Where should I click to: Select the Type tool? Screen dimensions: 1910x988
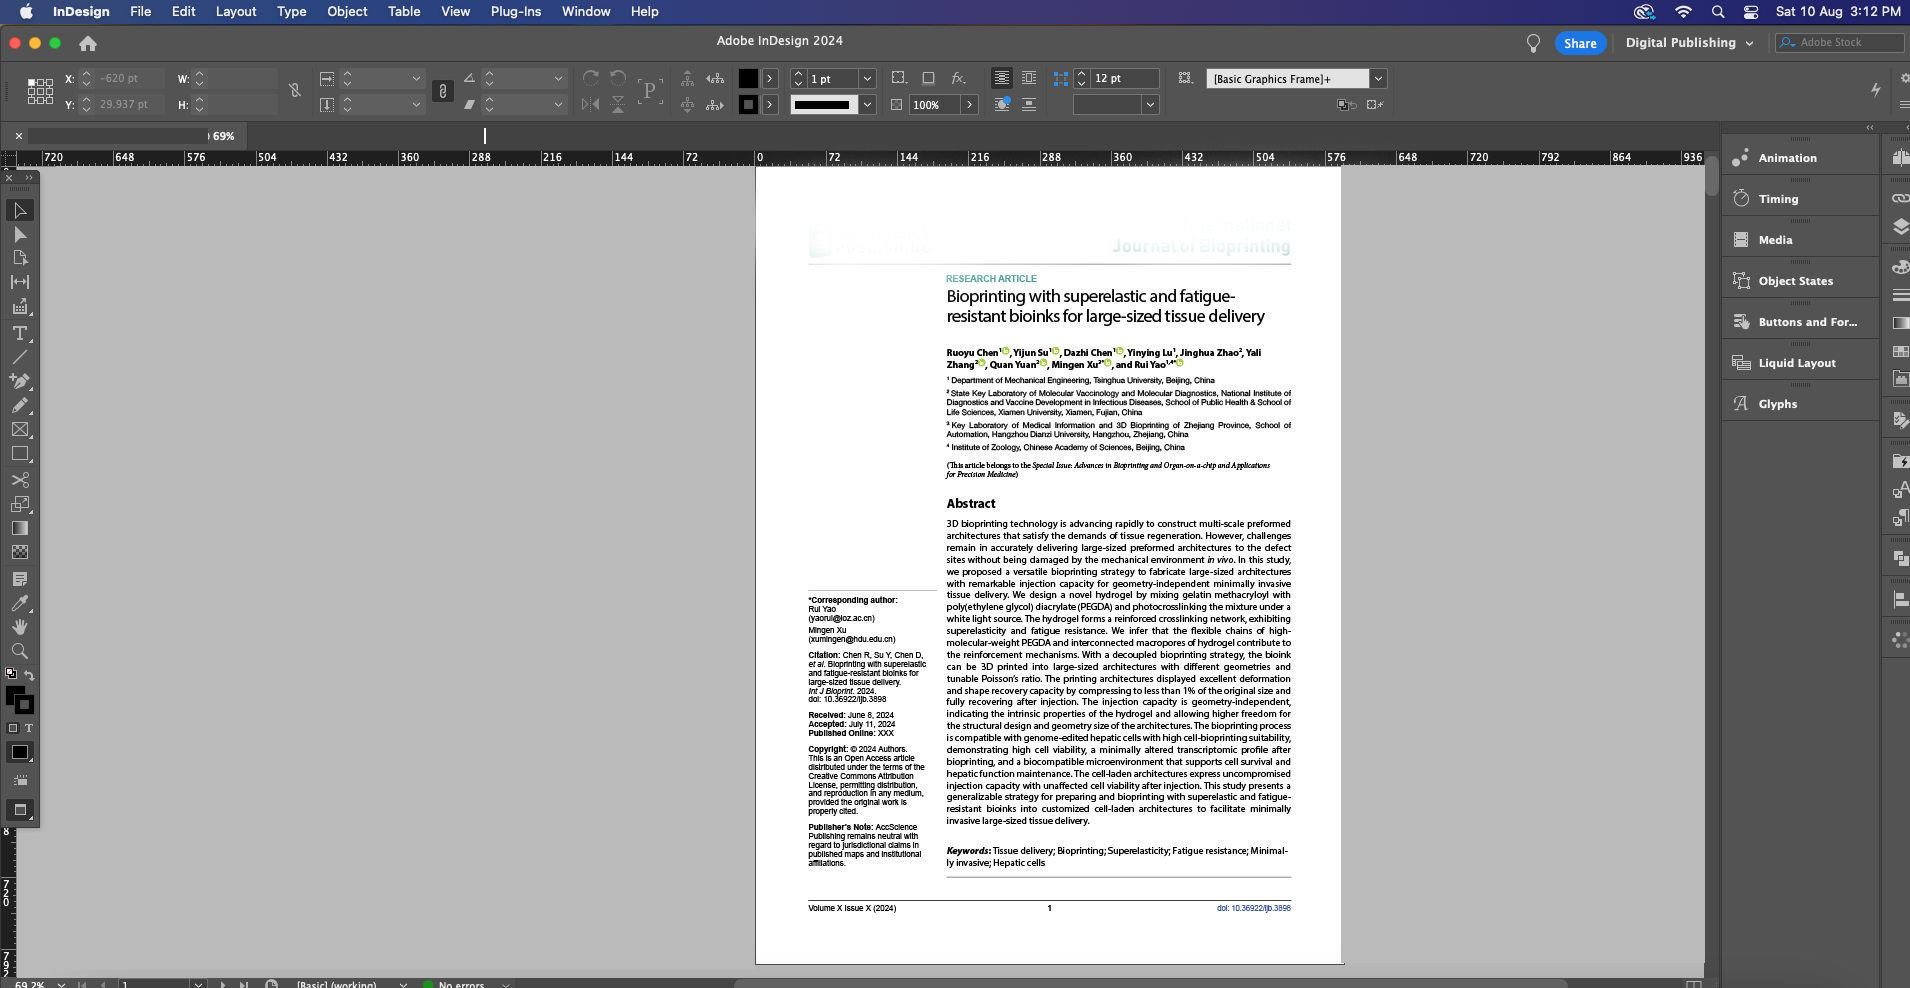(x=19, y=333)
